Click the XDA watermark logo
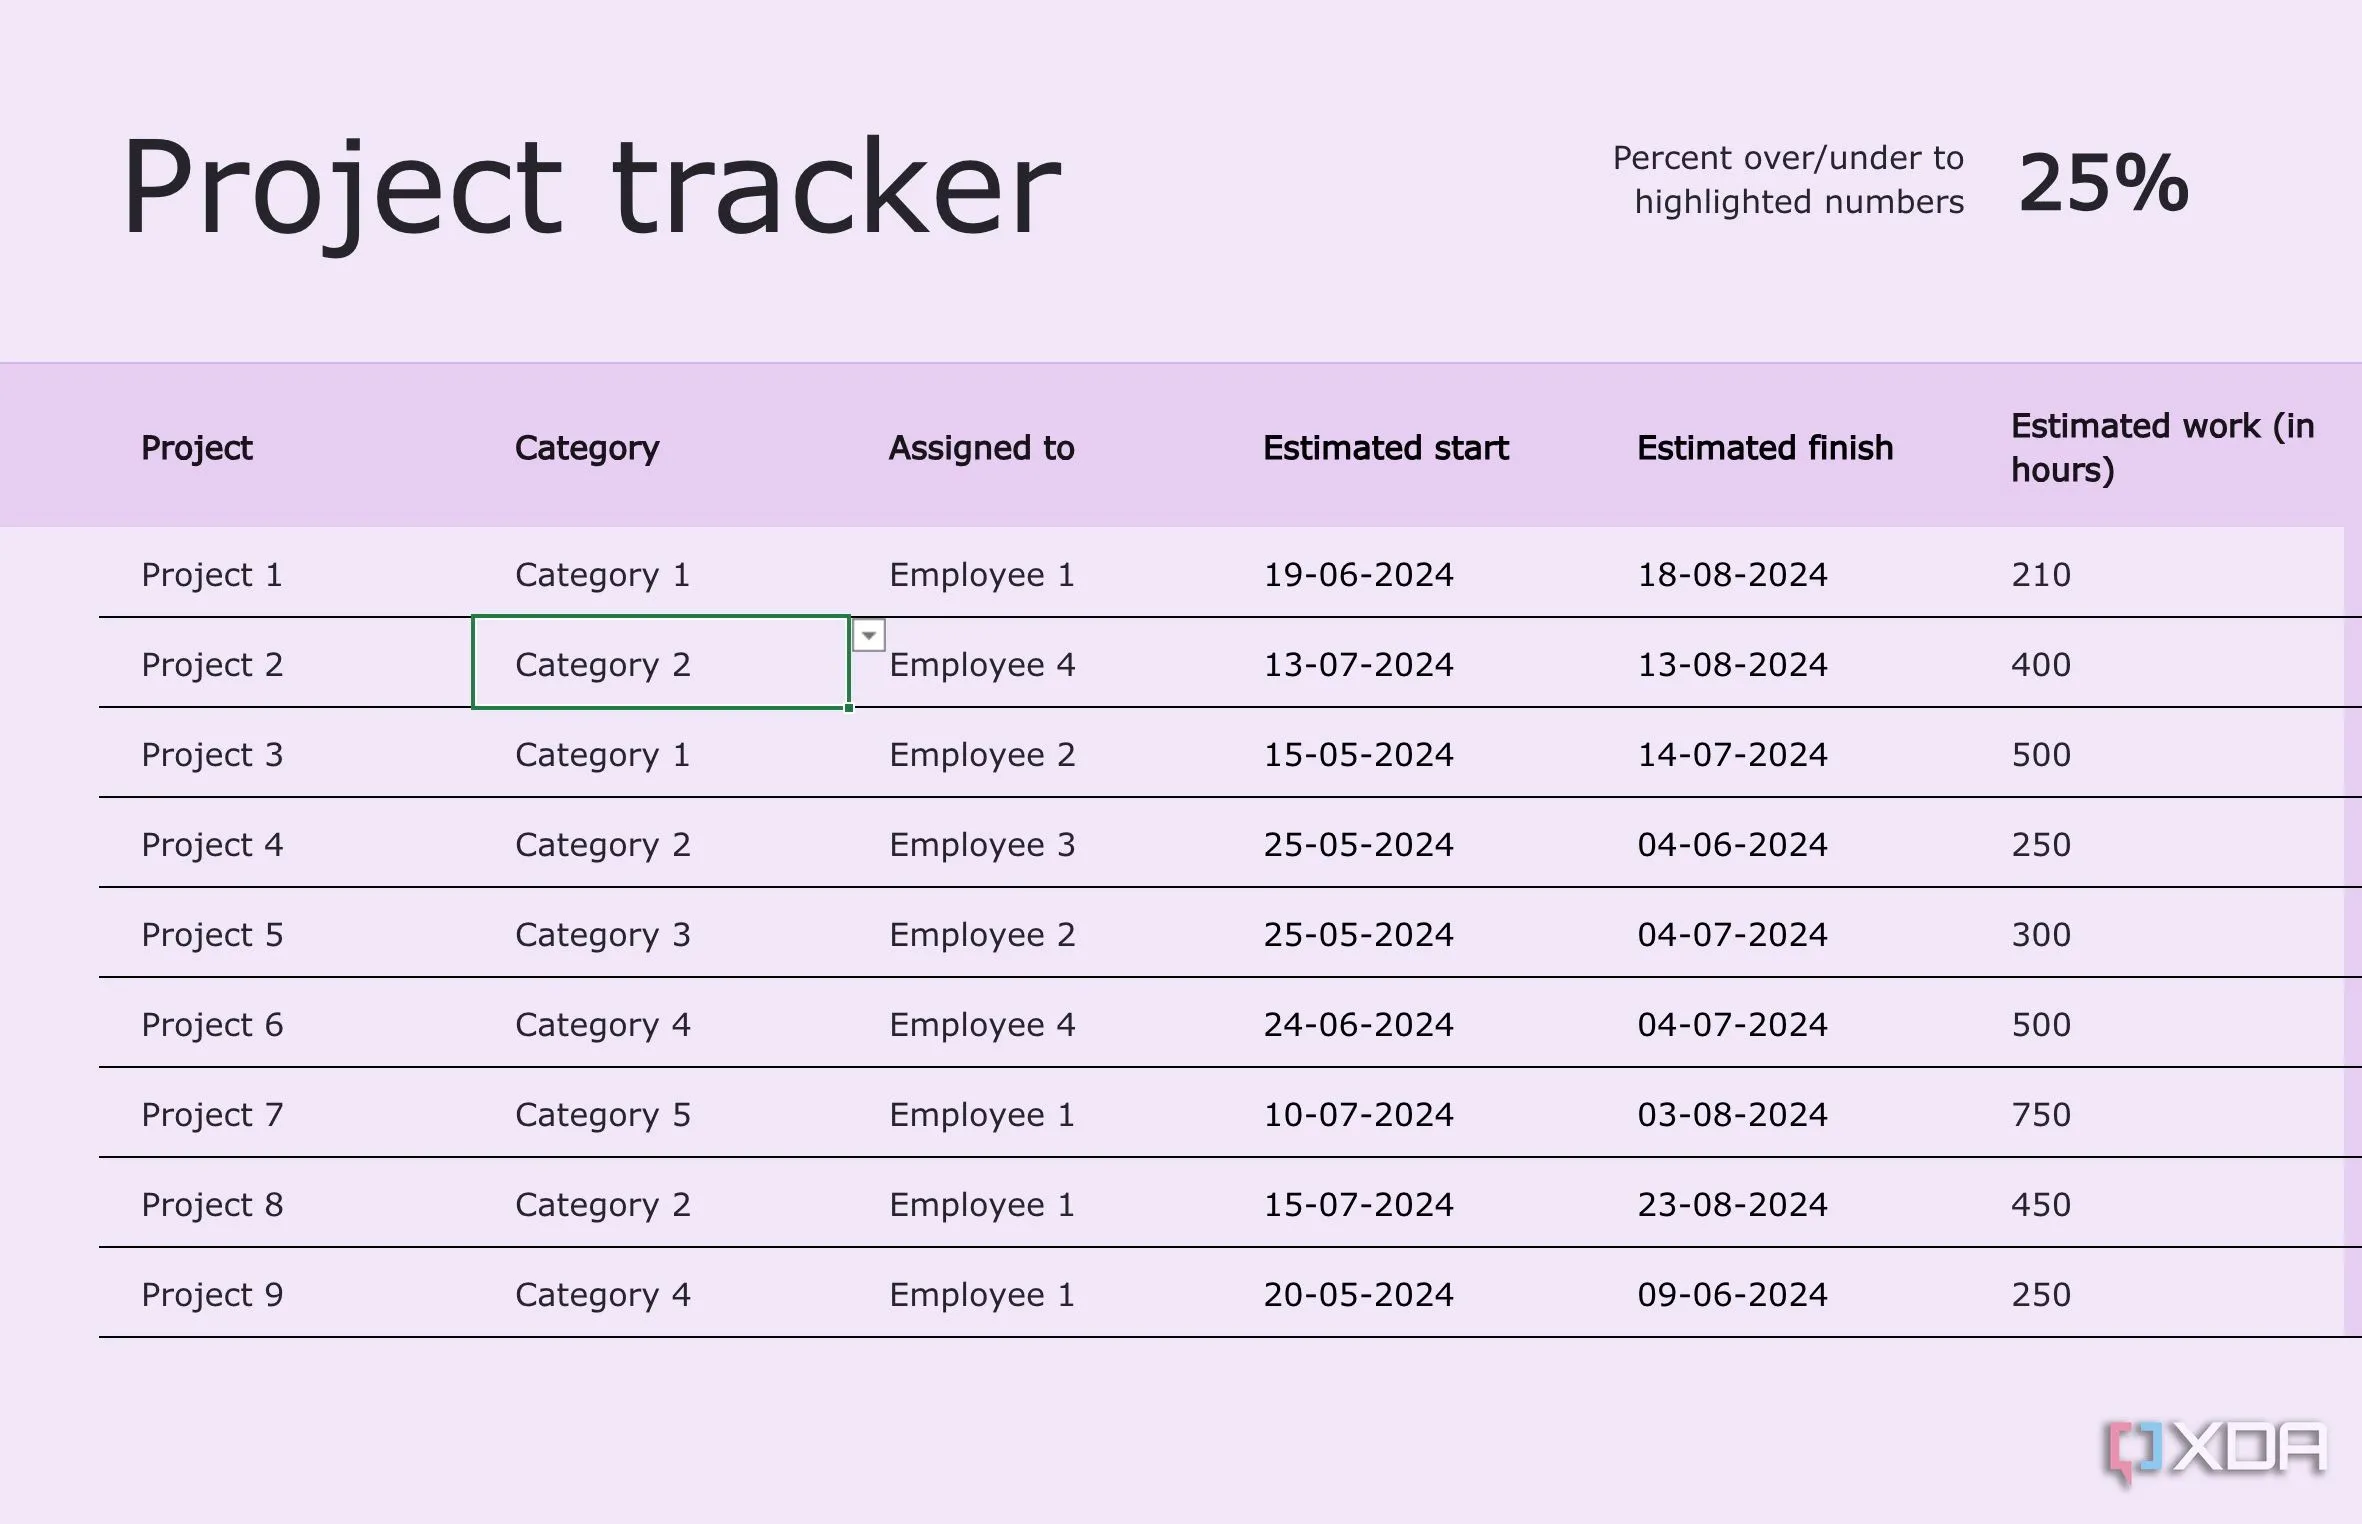Image resolution: width=2362 pixels, height=1524 pixels. coord(2215,1452)
